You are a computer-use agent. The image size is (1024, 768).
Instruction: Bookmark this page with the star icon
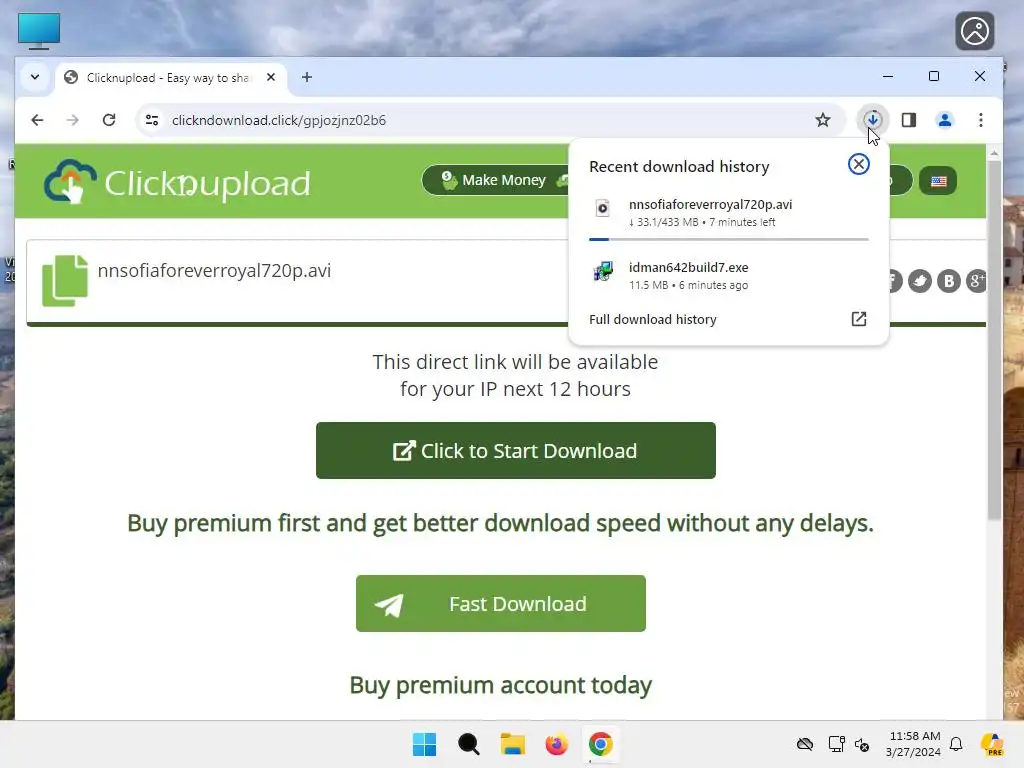click(x=823, y=120)
